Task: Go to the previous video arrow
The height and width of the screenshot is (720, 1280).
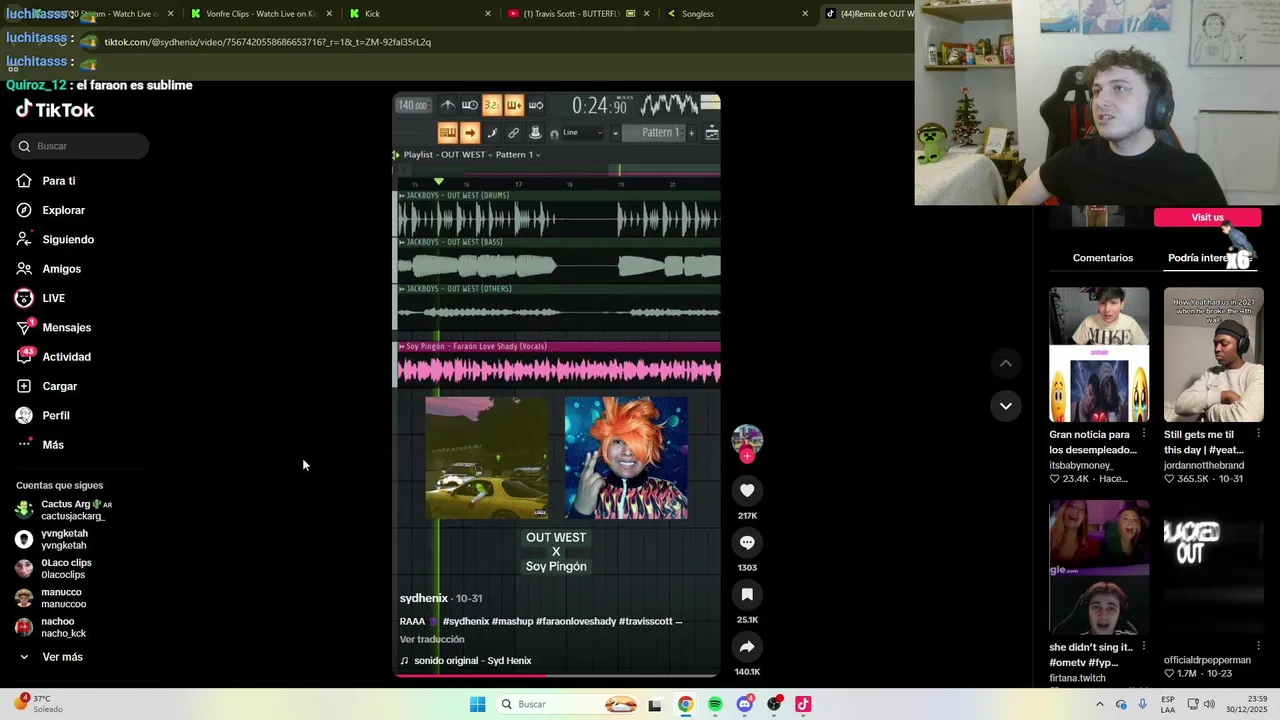Action: pos(1006,363)
